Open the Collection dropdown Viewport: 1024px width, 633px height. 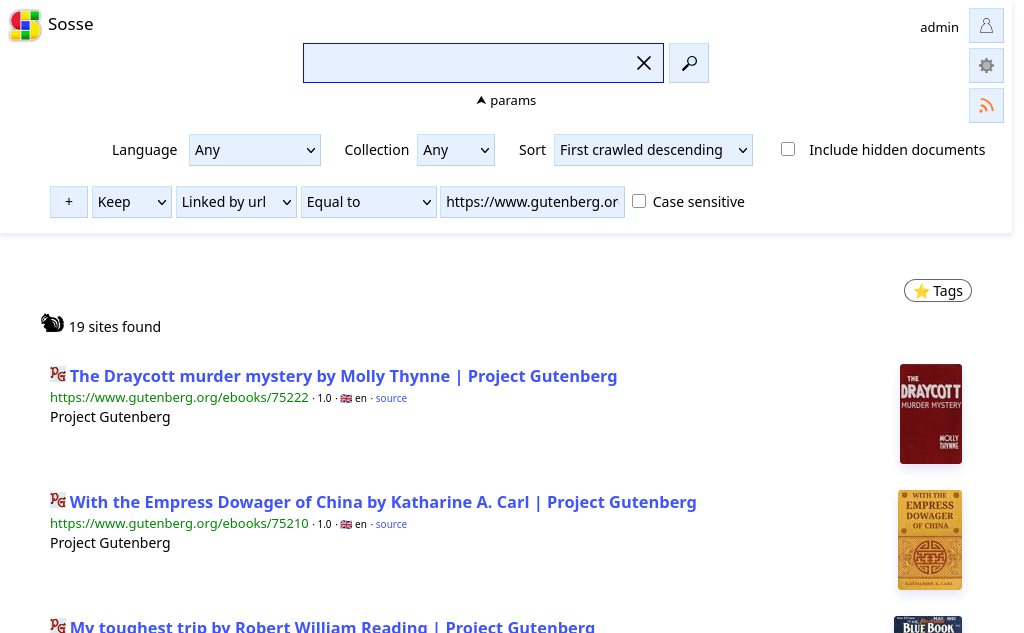click(456, 150)
